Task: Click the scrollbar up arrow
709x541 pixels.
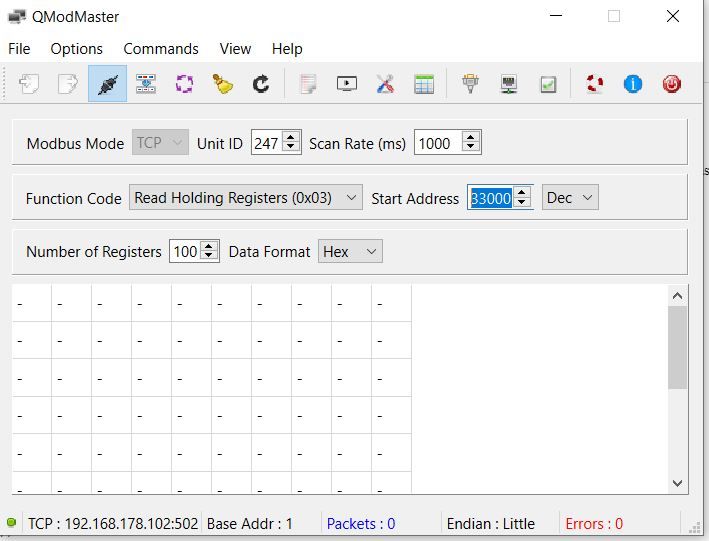Action: [677, 296]
